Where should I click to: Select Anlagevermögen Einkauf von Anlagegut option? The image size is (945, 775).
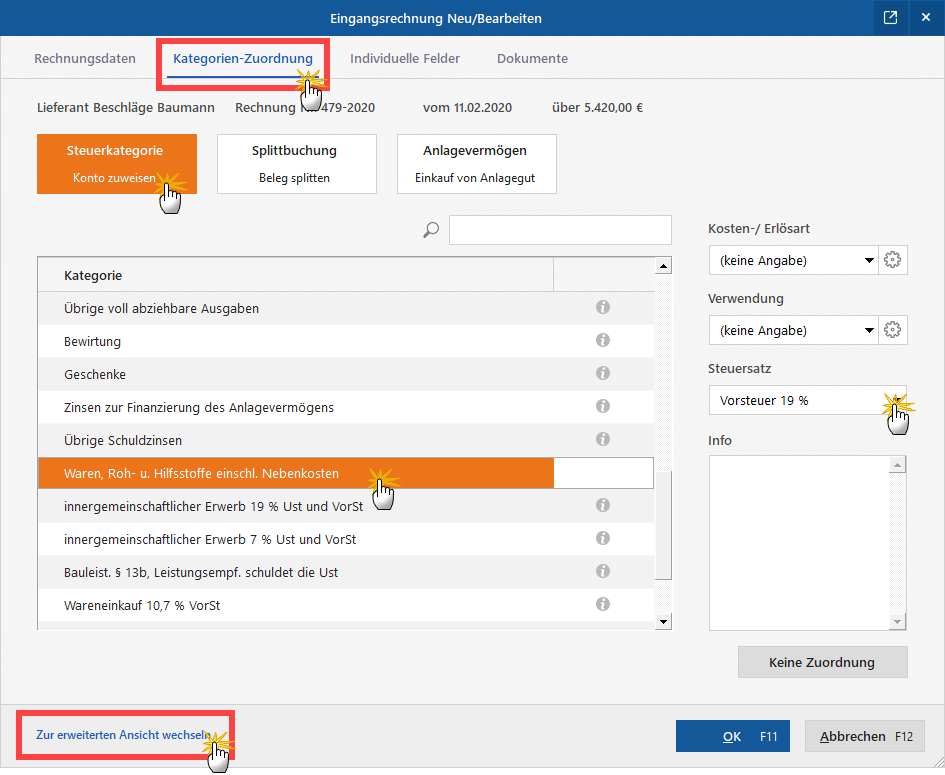click(476, 164)
